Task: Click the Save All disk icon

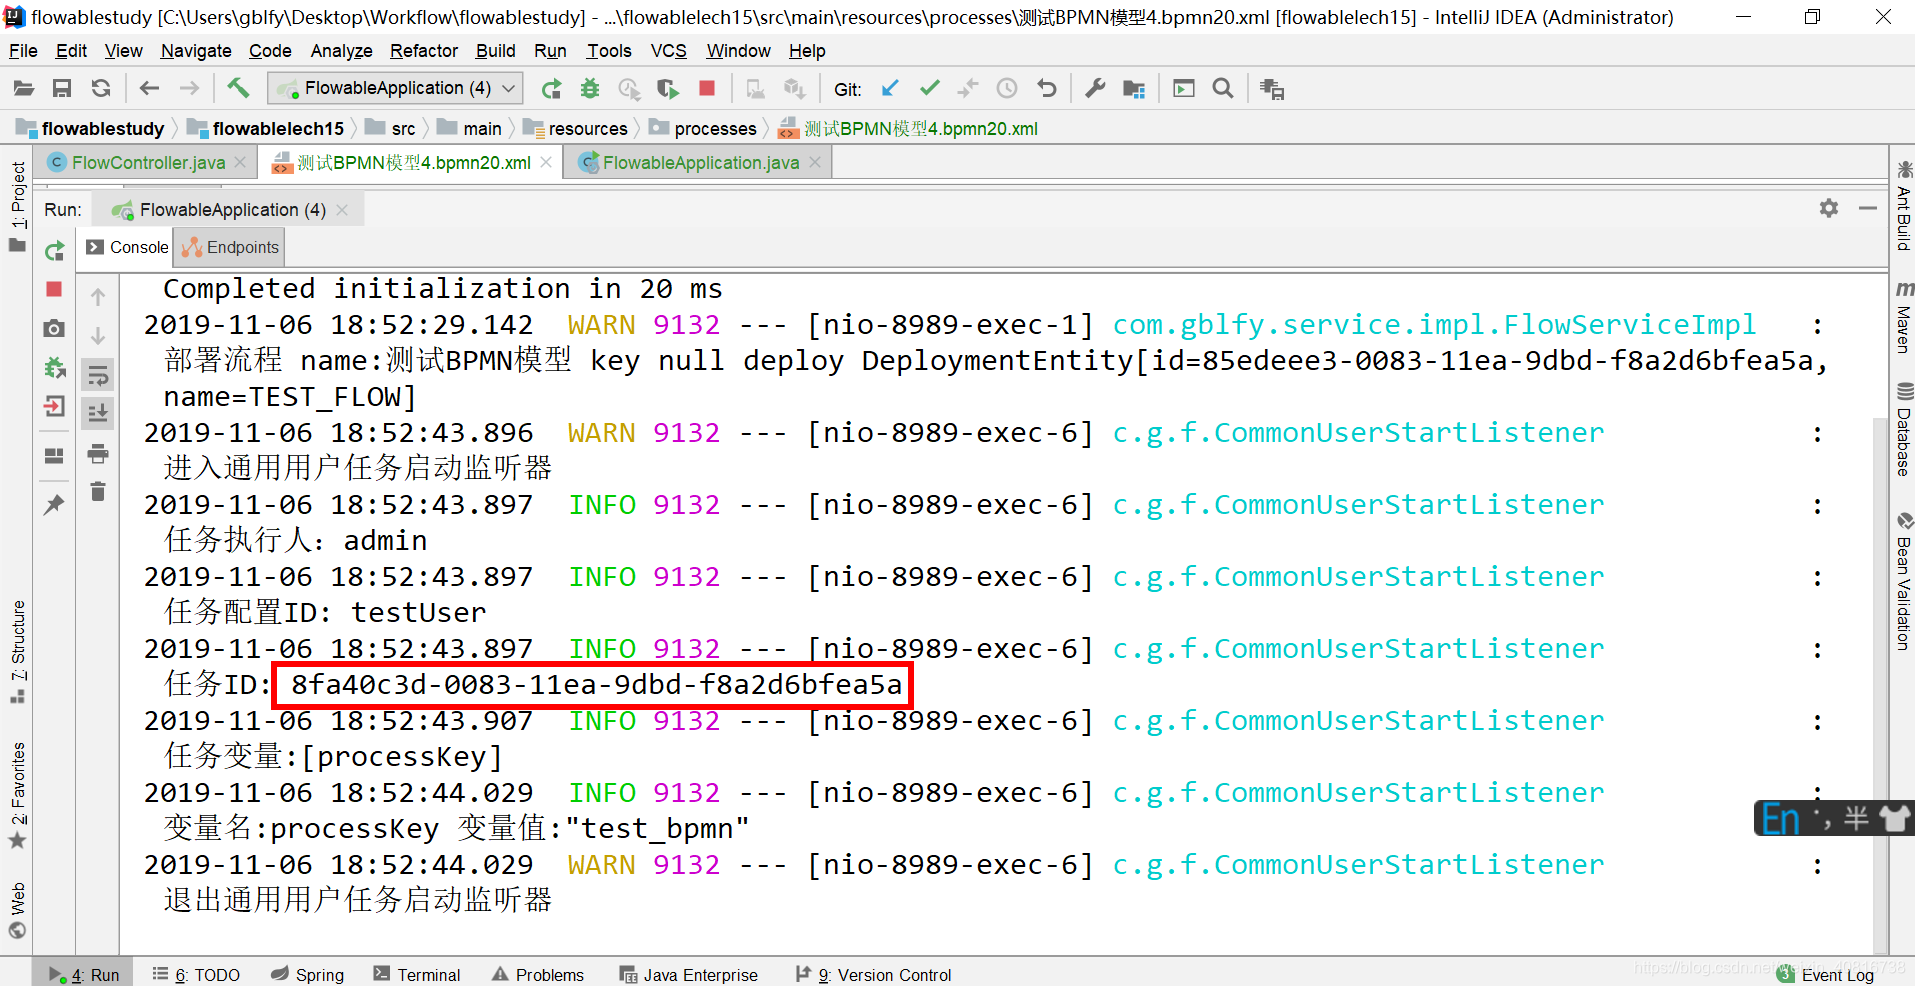Action: pos(62,89)
